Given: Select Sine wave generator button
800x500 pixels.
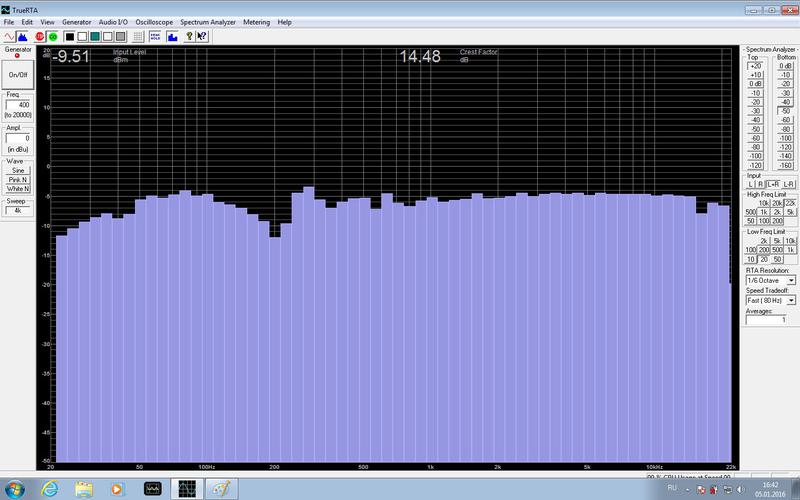Looking at the screenshot, I should pos(18,170).
